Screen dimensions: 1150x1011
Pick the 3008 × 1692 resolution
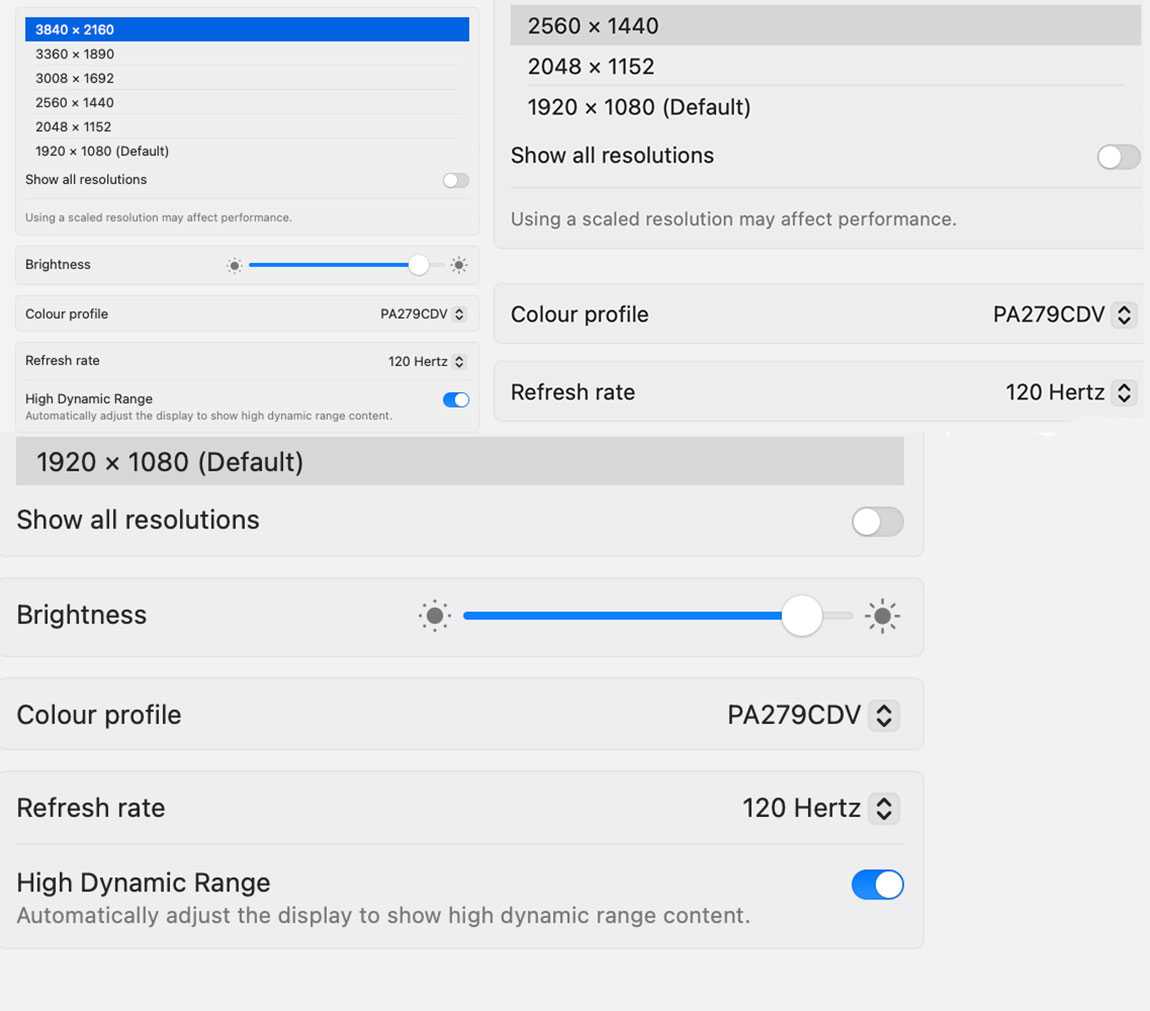point(246,78)
